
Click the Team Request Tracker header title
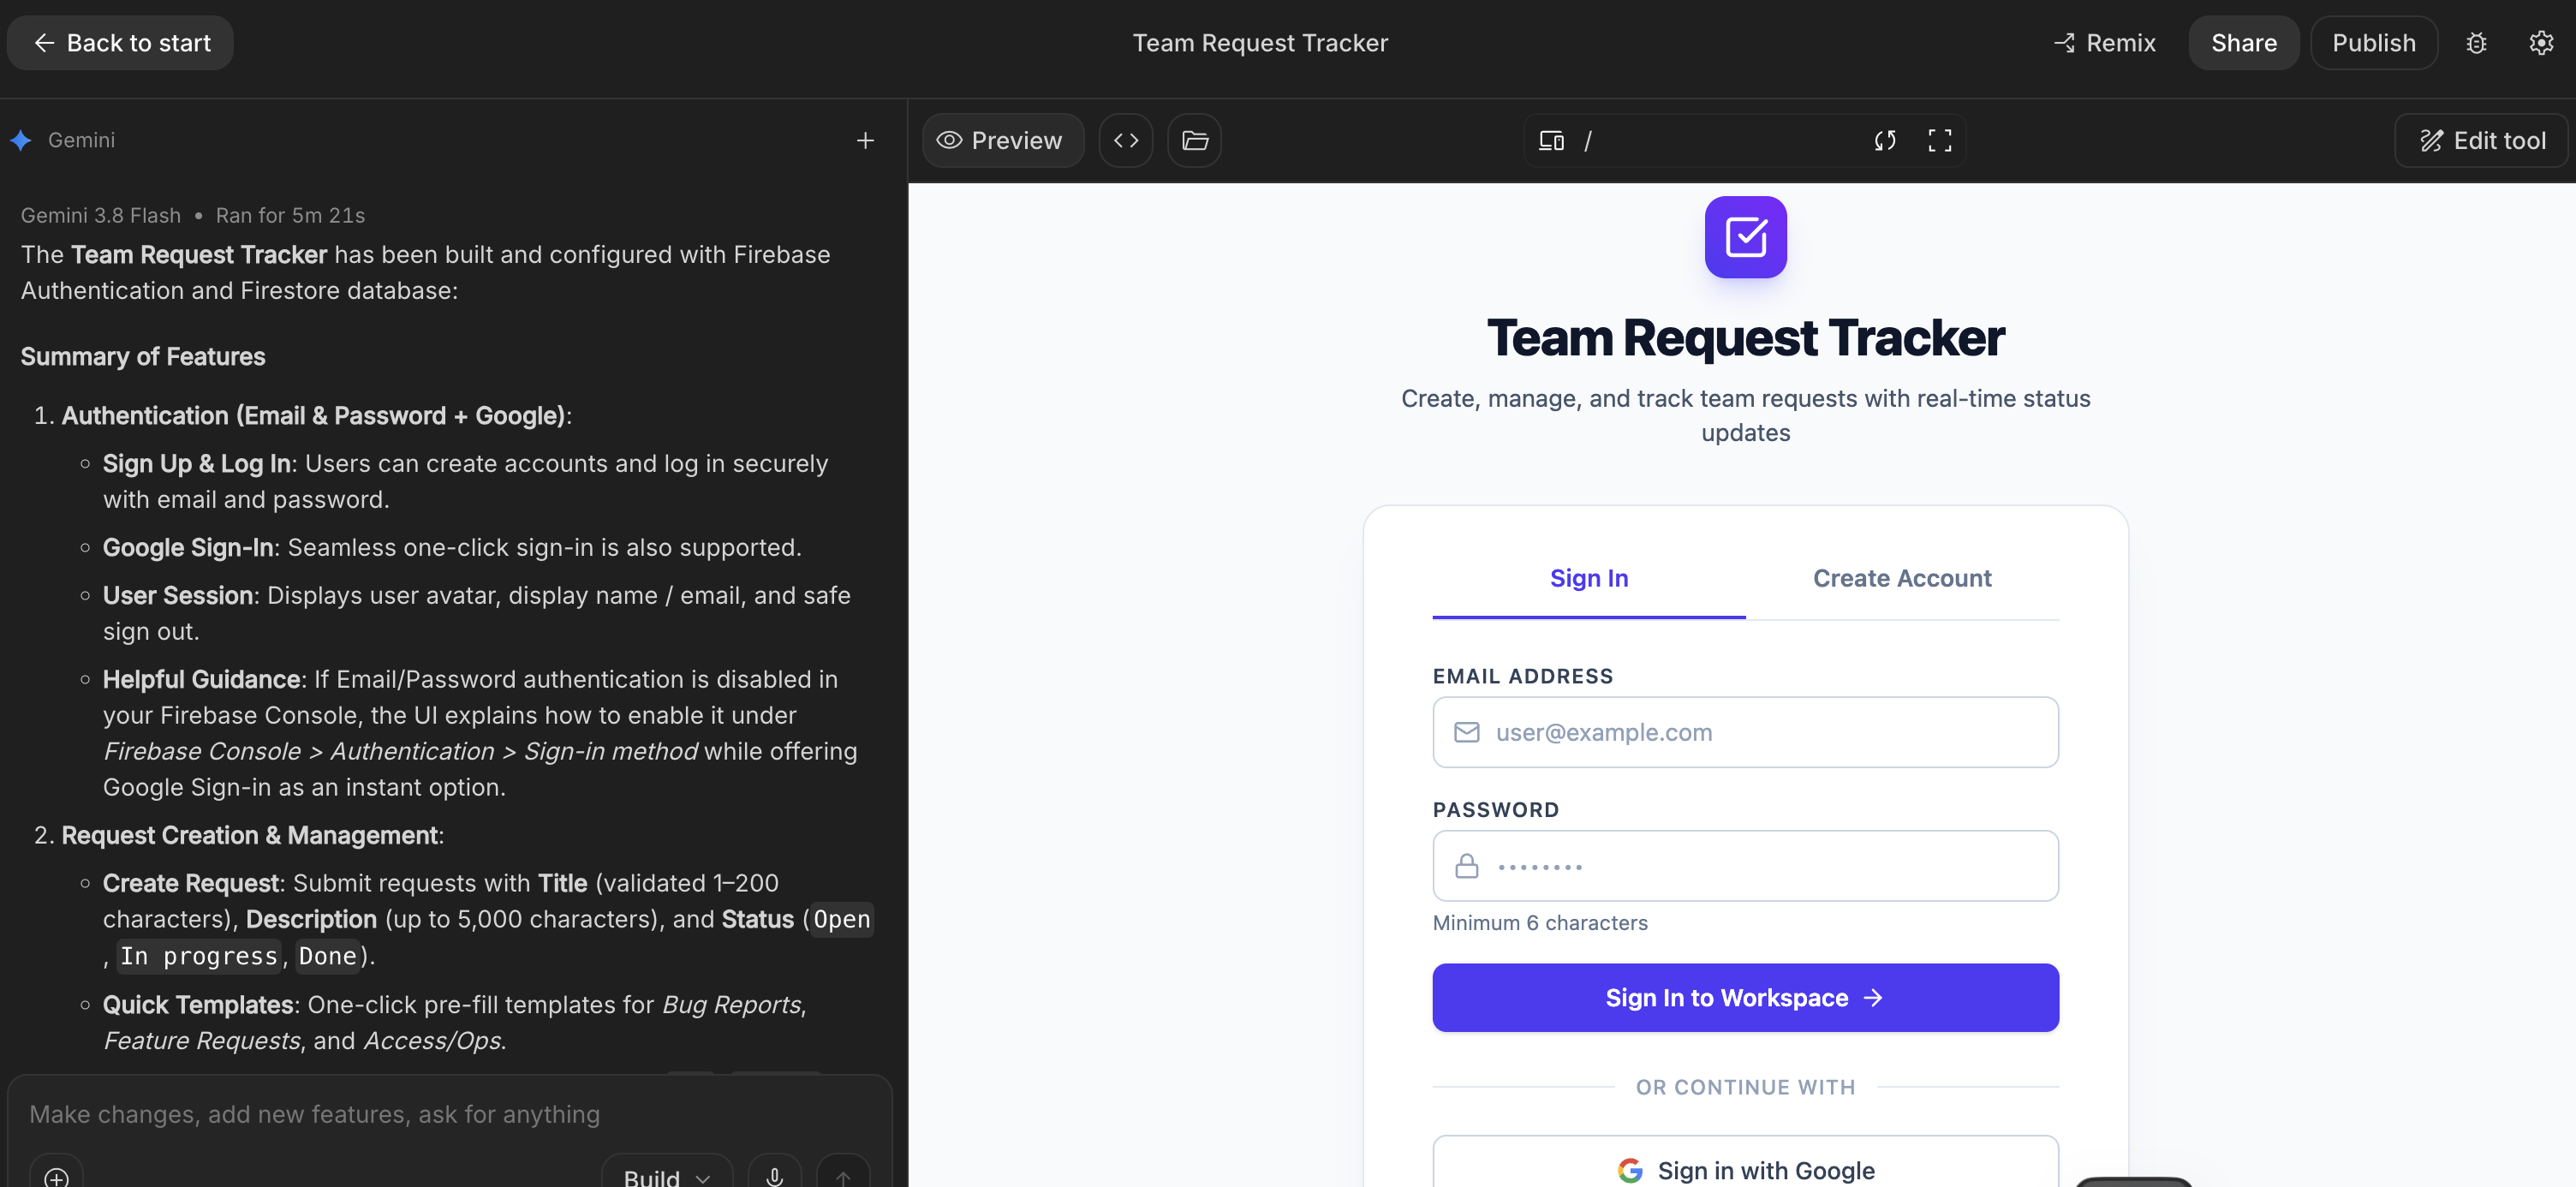pyautogui.click(x=1260, y=43)
